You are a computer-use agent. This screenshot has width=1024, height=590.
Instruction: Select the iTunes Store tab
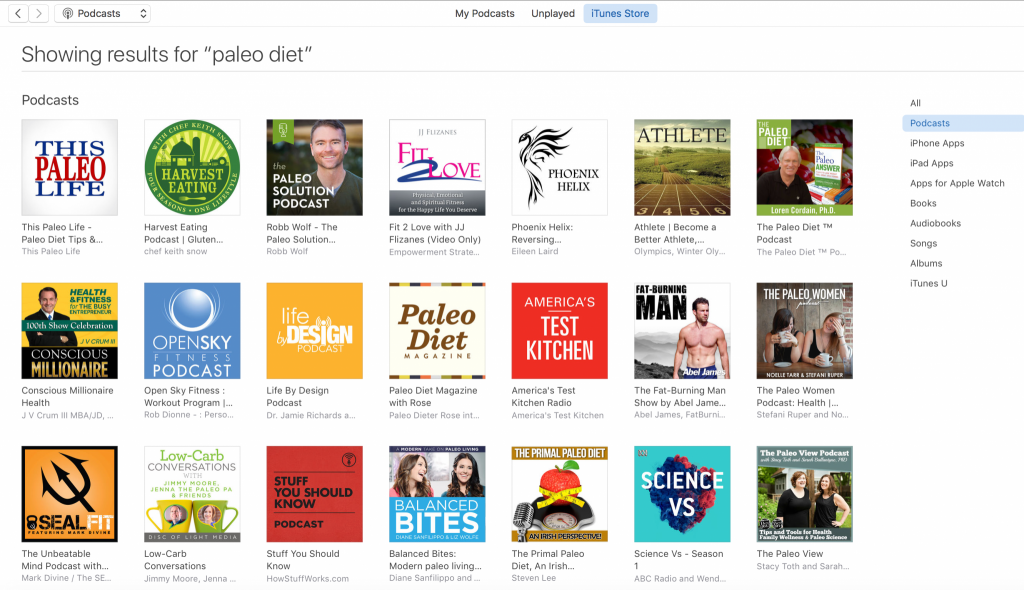(620, 13)
